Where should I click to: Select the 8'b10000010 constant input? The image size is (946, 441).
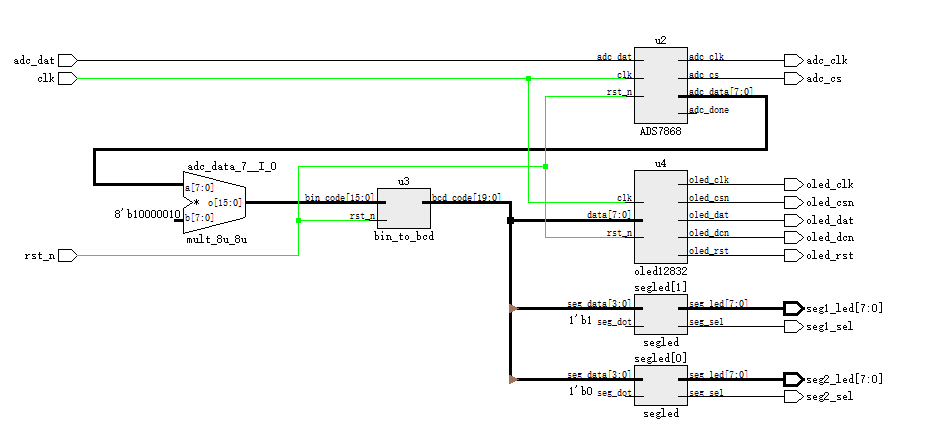coord(147,214)
